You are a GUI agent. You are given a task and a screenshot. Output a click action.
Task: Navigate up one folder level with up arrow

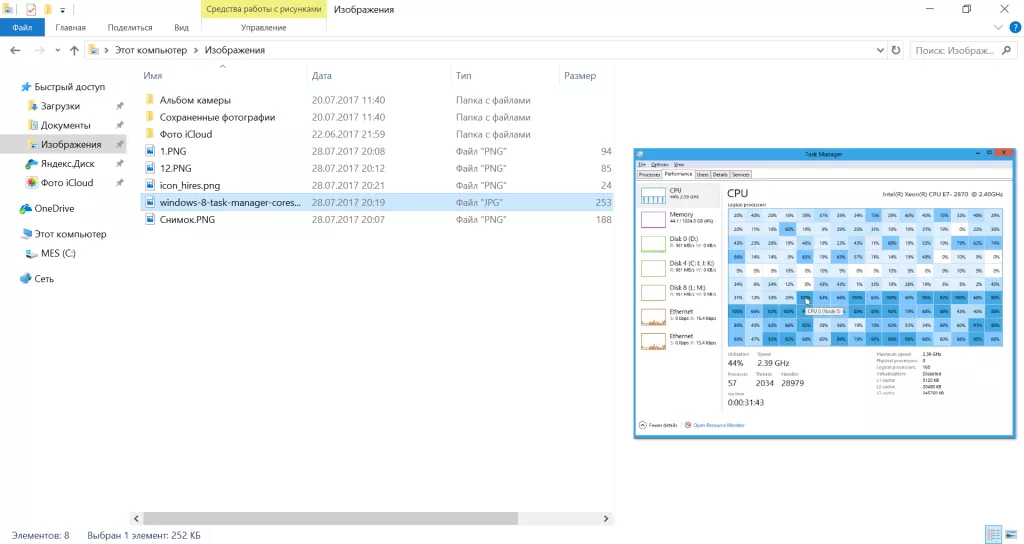(73, 49)
